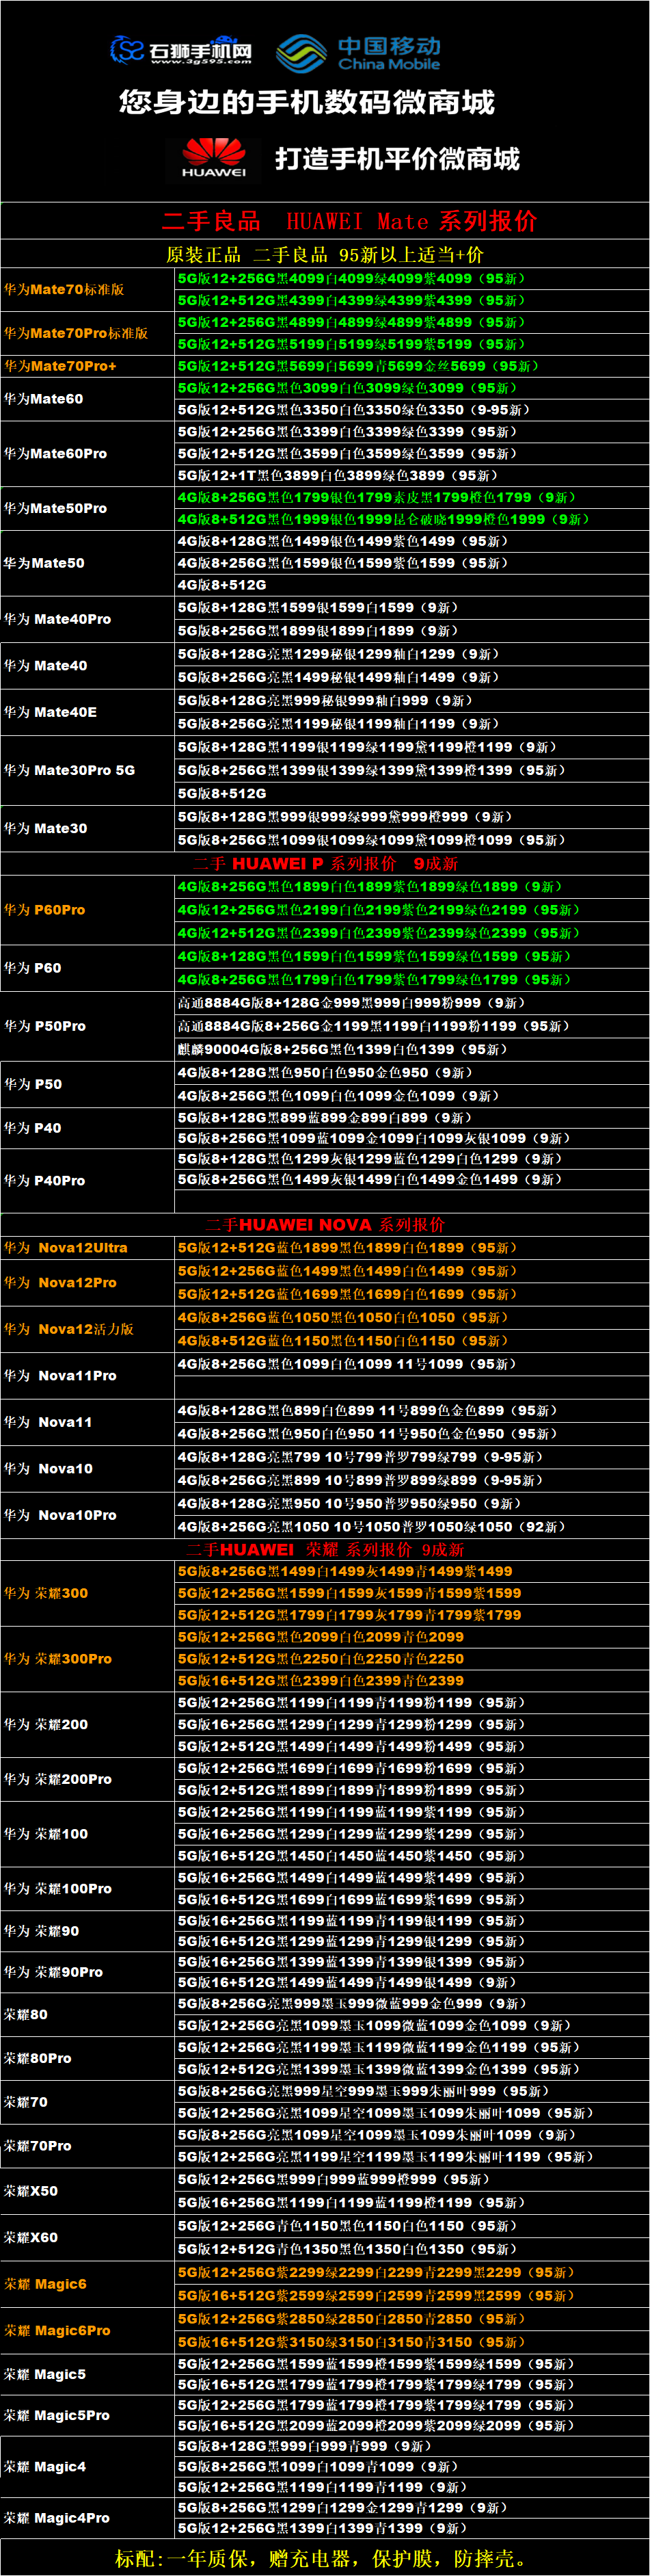Click the 华为 P40Pro model name

(x=45, y=1180)
